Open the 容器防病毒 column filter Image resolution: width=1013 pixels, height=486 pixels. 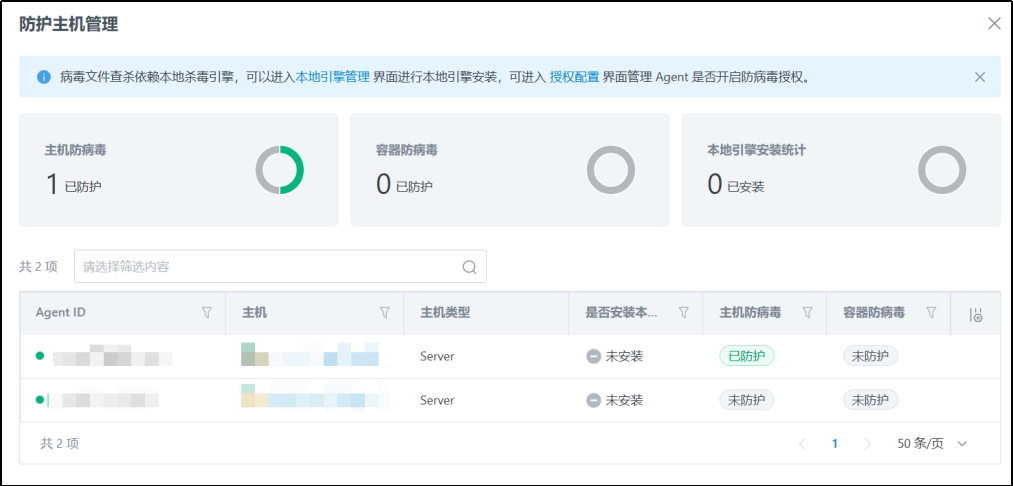931,313
